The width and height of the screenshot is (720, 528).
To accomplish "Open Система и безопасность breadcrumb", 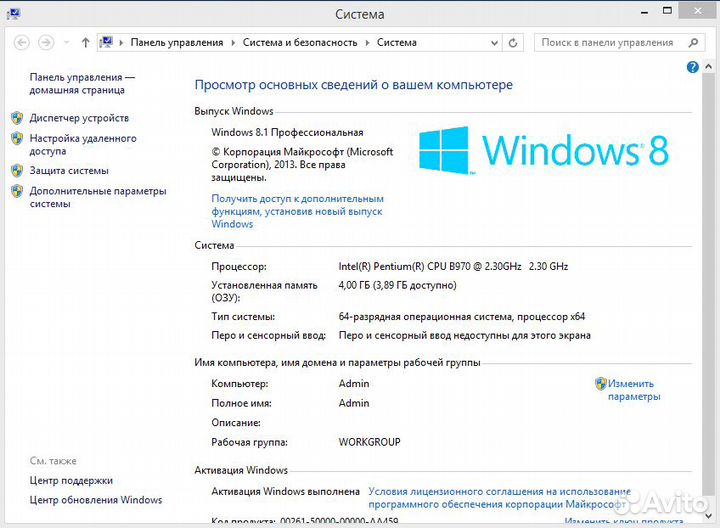I will tap(300, 42).
